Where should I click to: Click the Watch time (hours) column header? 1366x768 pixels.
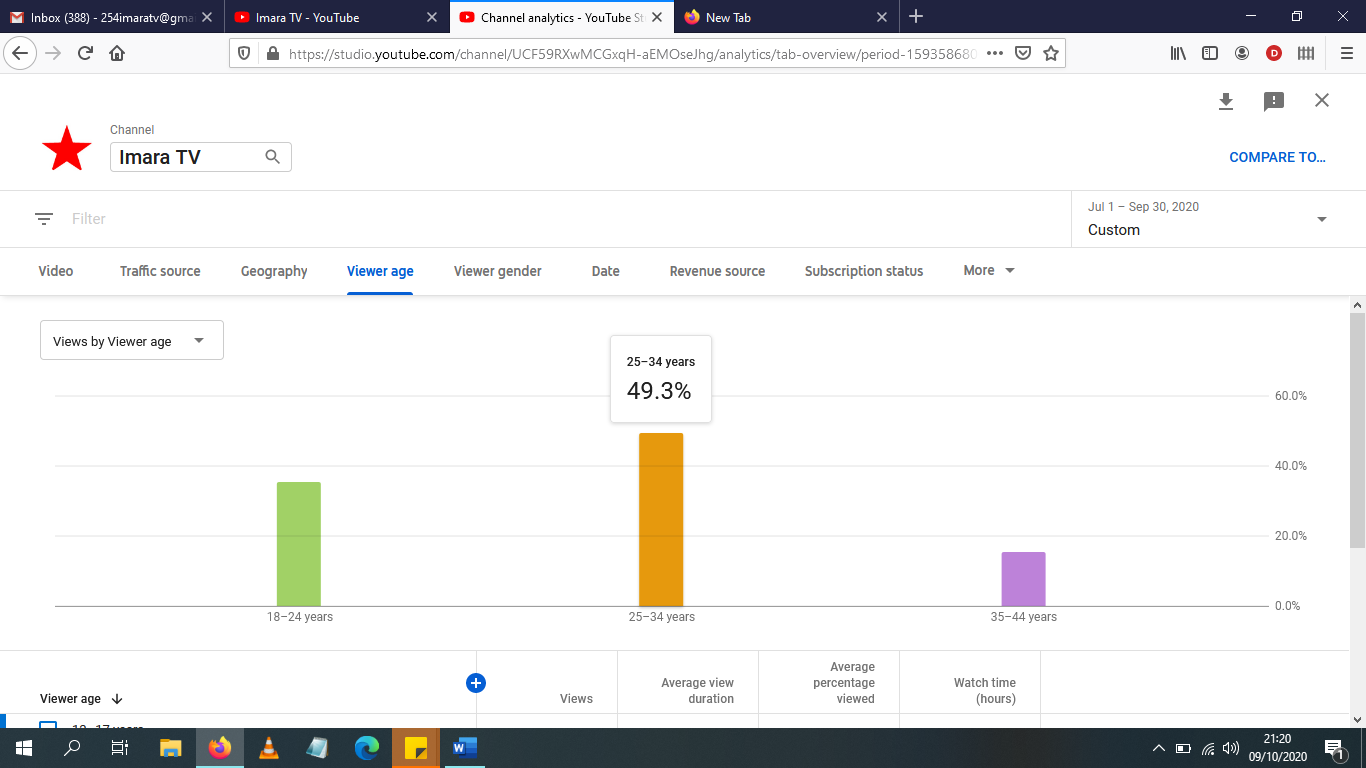tap(984, 691)
